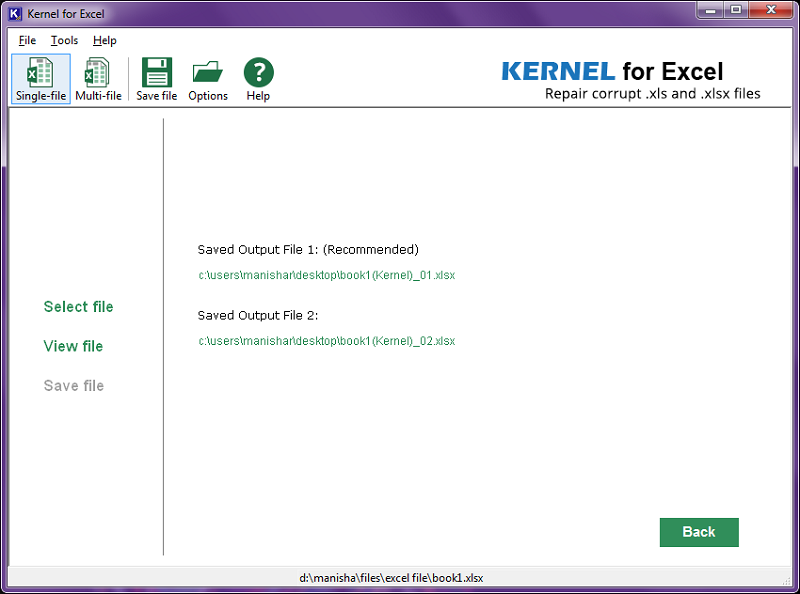Switch to Multi-file repair mode
The height and width of the screenshot is (594, 800).
[x=98, y=79]
